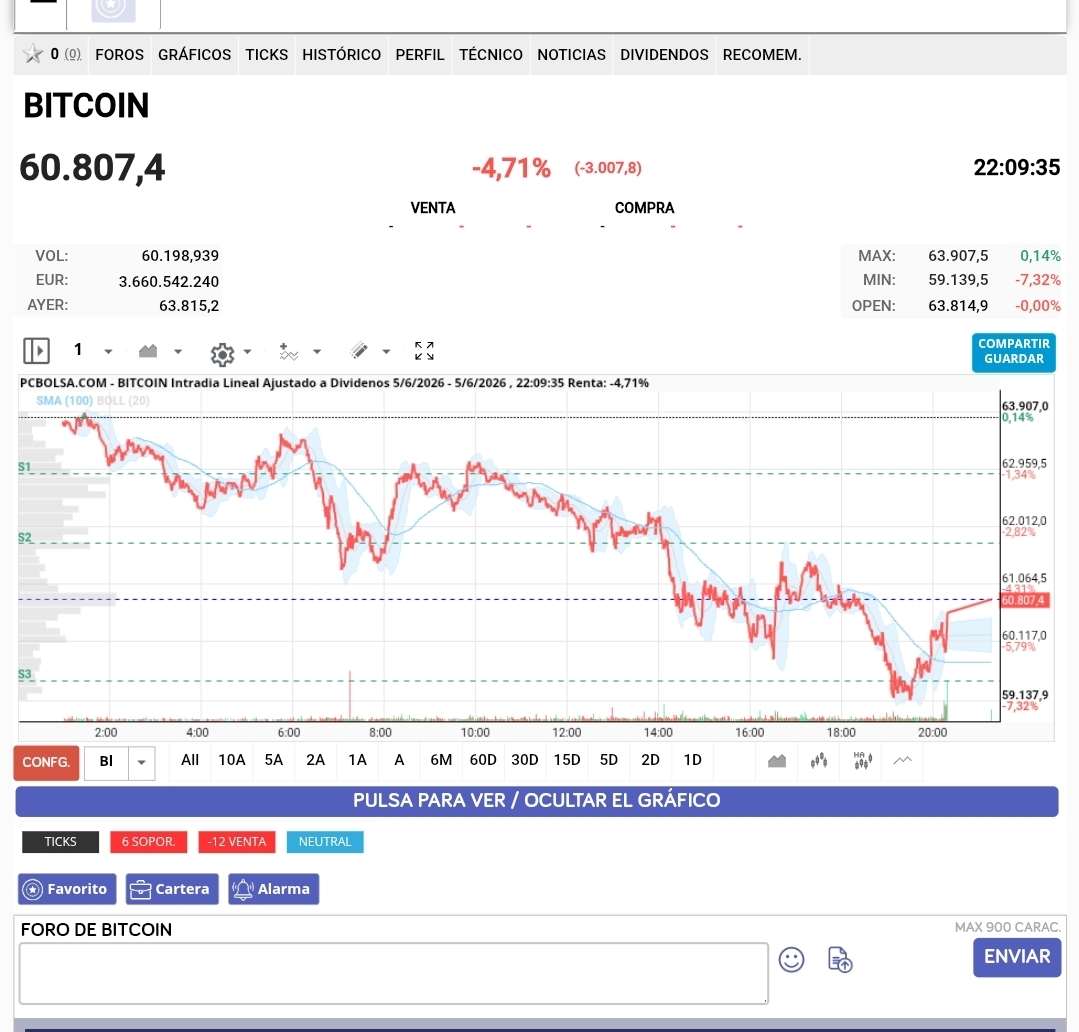Select candlestick chart type icon
This screenshot has width=1079, height=1032.
[819, 760]
